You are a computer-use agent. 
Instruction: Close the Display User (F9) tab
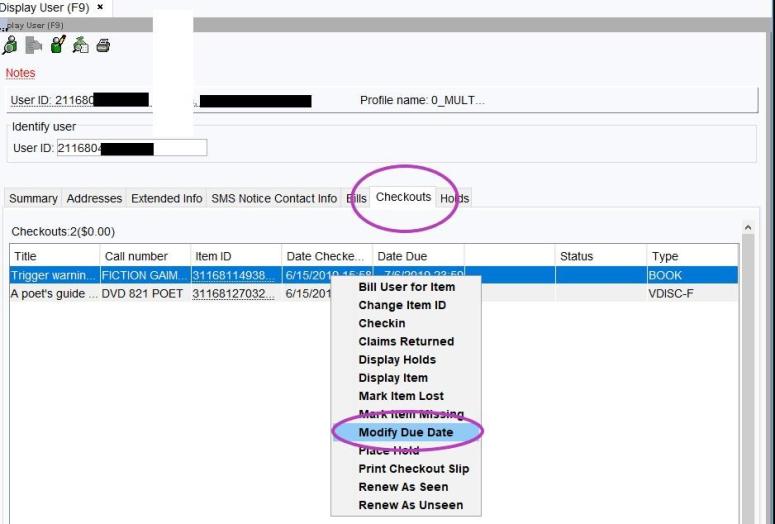pos(100,7)
